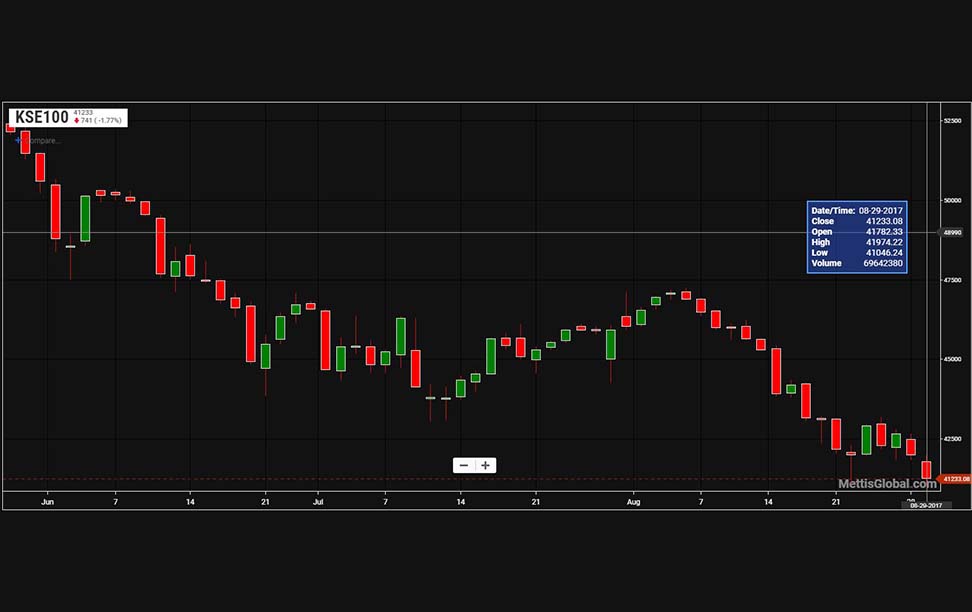The width and height of the screenshot is (972, 612).
Task: Click the Low value 41046.24 in tooltip
Action: pyautogui.click(x=884, y=252)
